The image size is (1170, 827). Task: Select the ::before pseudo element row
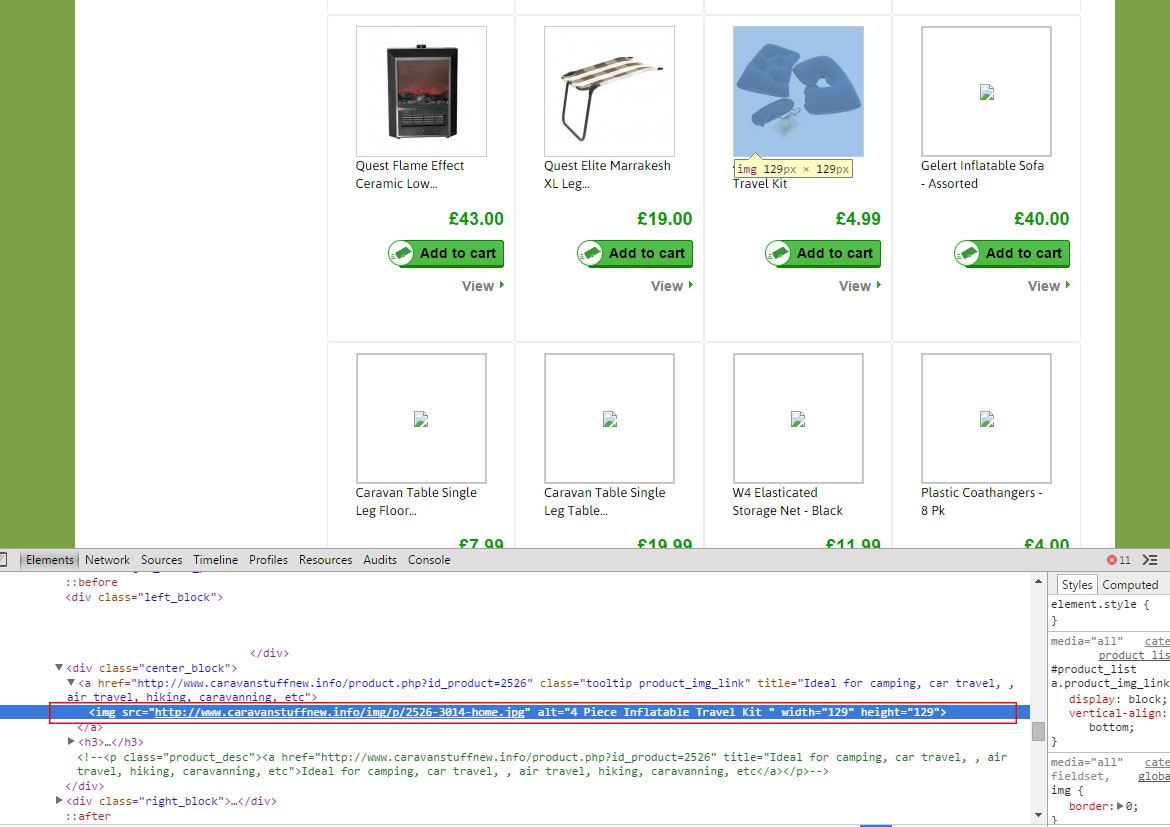coord(91,582)
